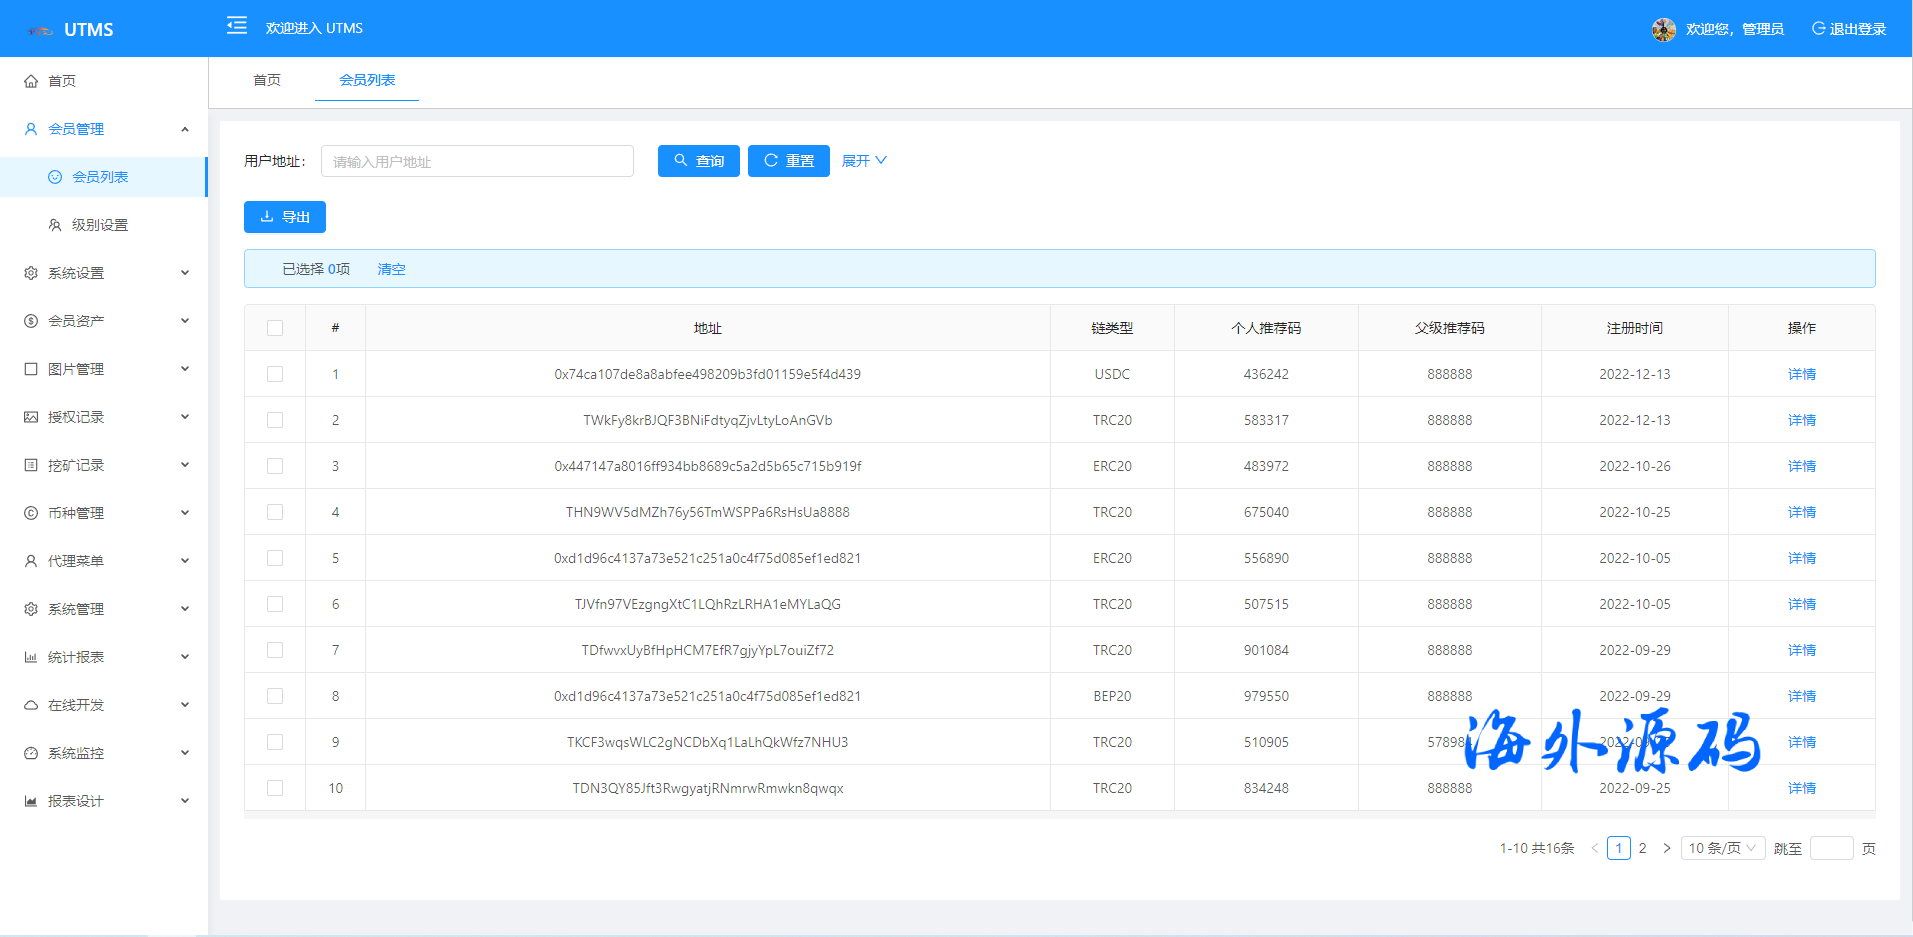The image size is (1913, 937).
Task: Go to page 2 in pagination
Action: click(1642, 848)
